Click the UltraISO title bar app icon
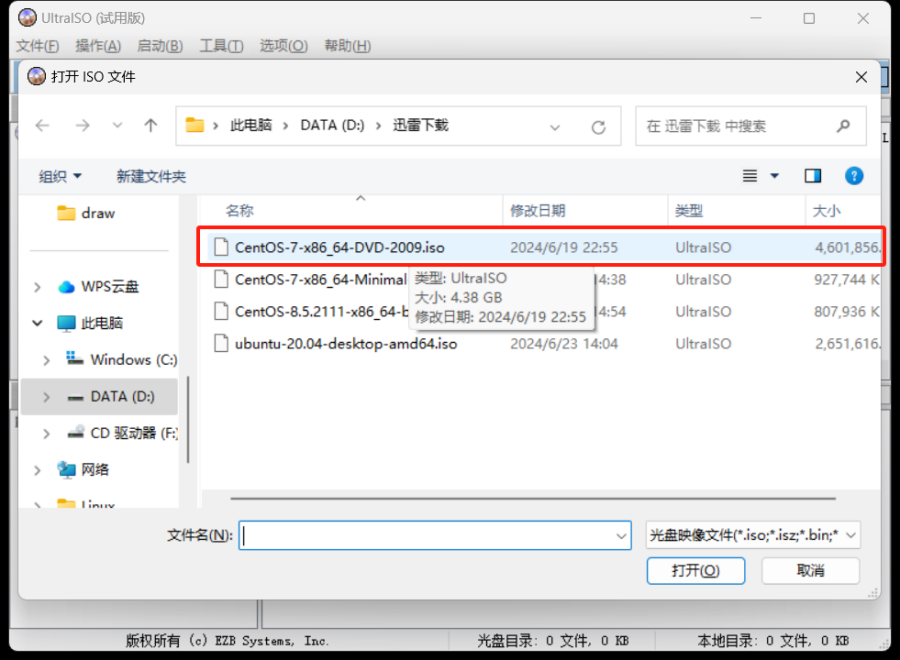 pyautogui.click(x=27, y=18)
